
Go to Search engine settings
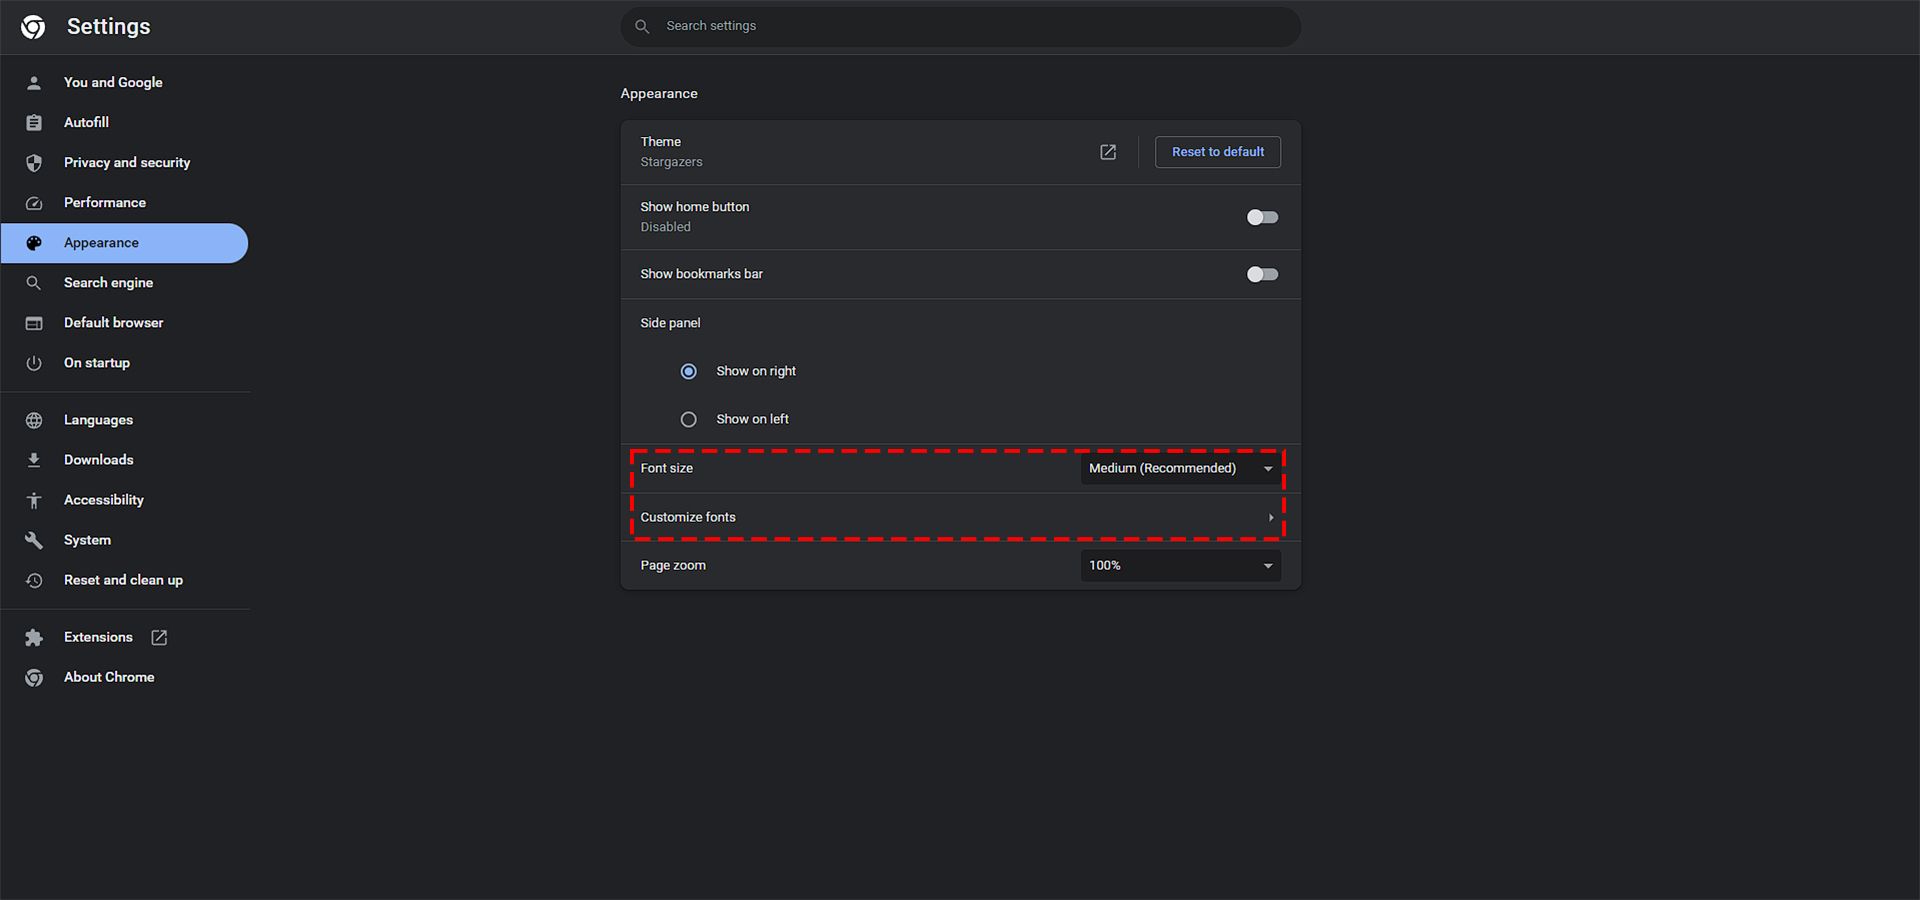pos(108,283)
